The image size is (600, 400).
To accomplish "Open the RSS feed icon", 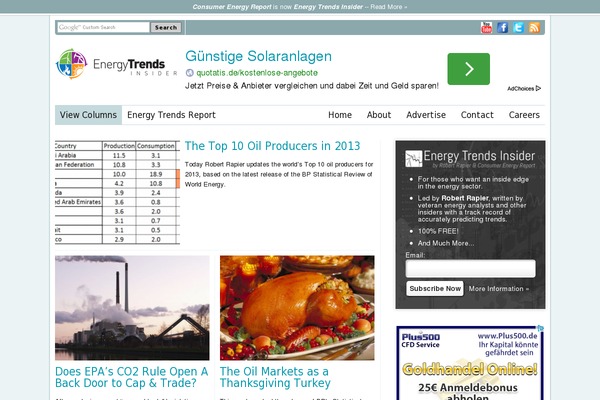I will [535, 28].
